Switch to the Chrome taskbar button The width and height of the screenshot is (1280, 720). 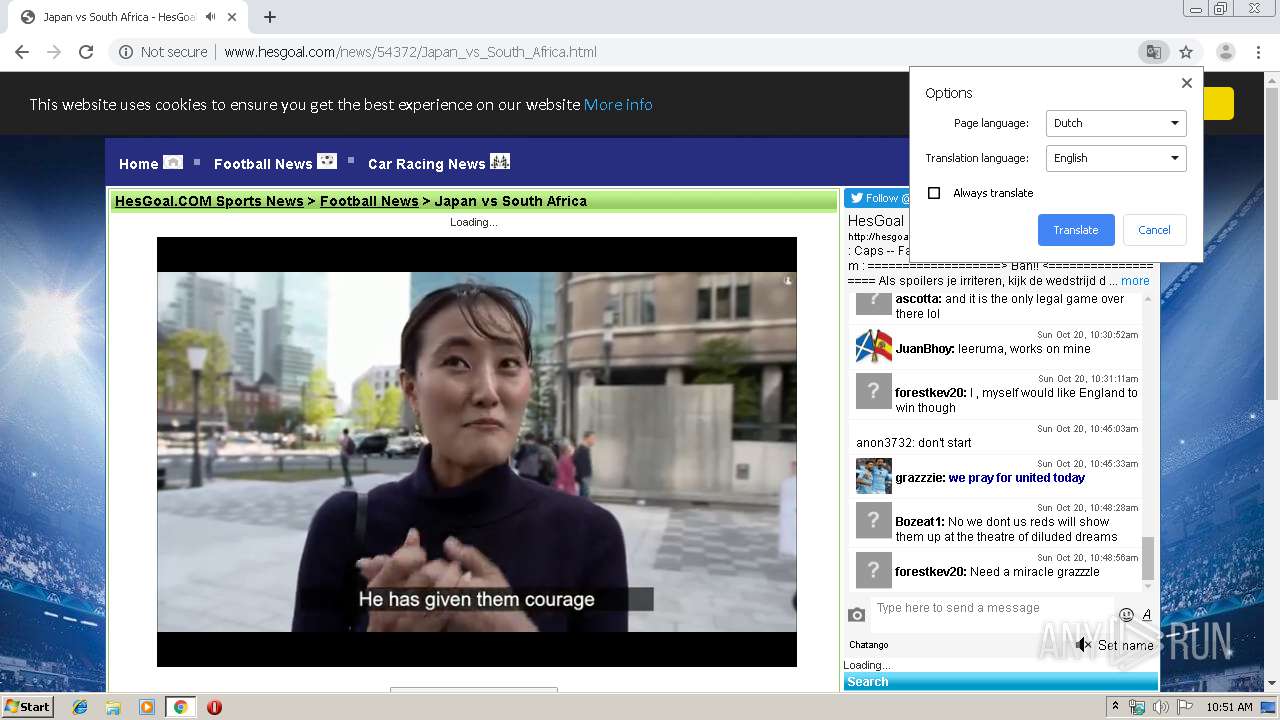tap(180, 707)
